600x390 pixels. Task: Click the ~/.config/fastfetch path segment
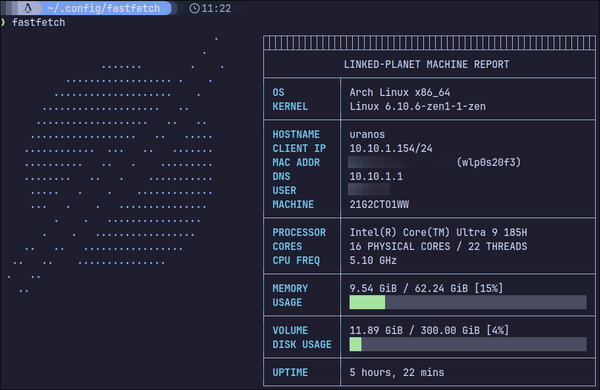(x=104, y=8)
